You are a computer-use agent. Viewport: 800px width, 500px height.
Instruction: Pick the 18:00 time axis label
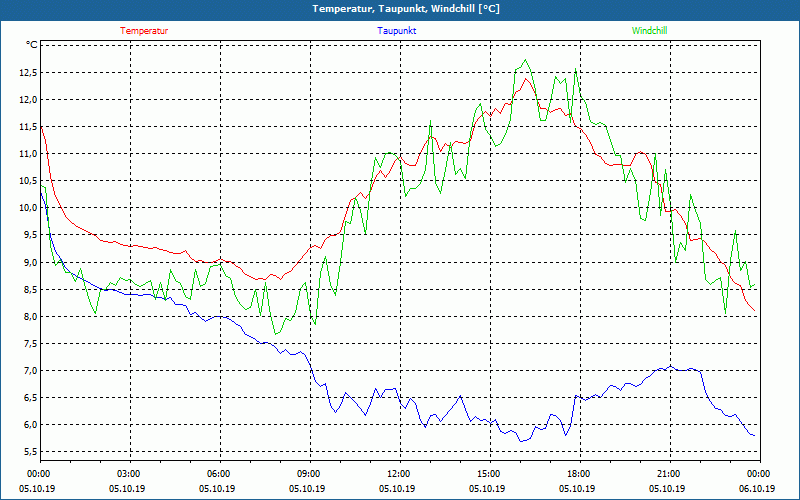click(x=578, y=474)
